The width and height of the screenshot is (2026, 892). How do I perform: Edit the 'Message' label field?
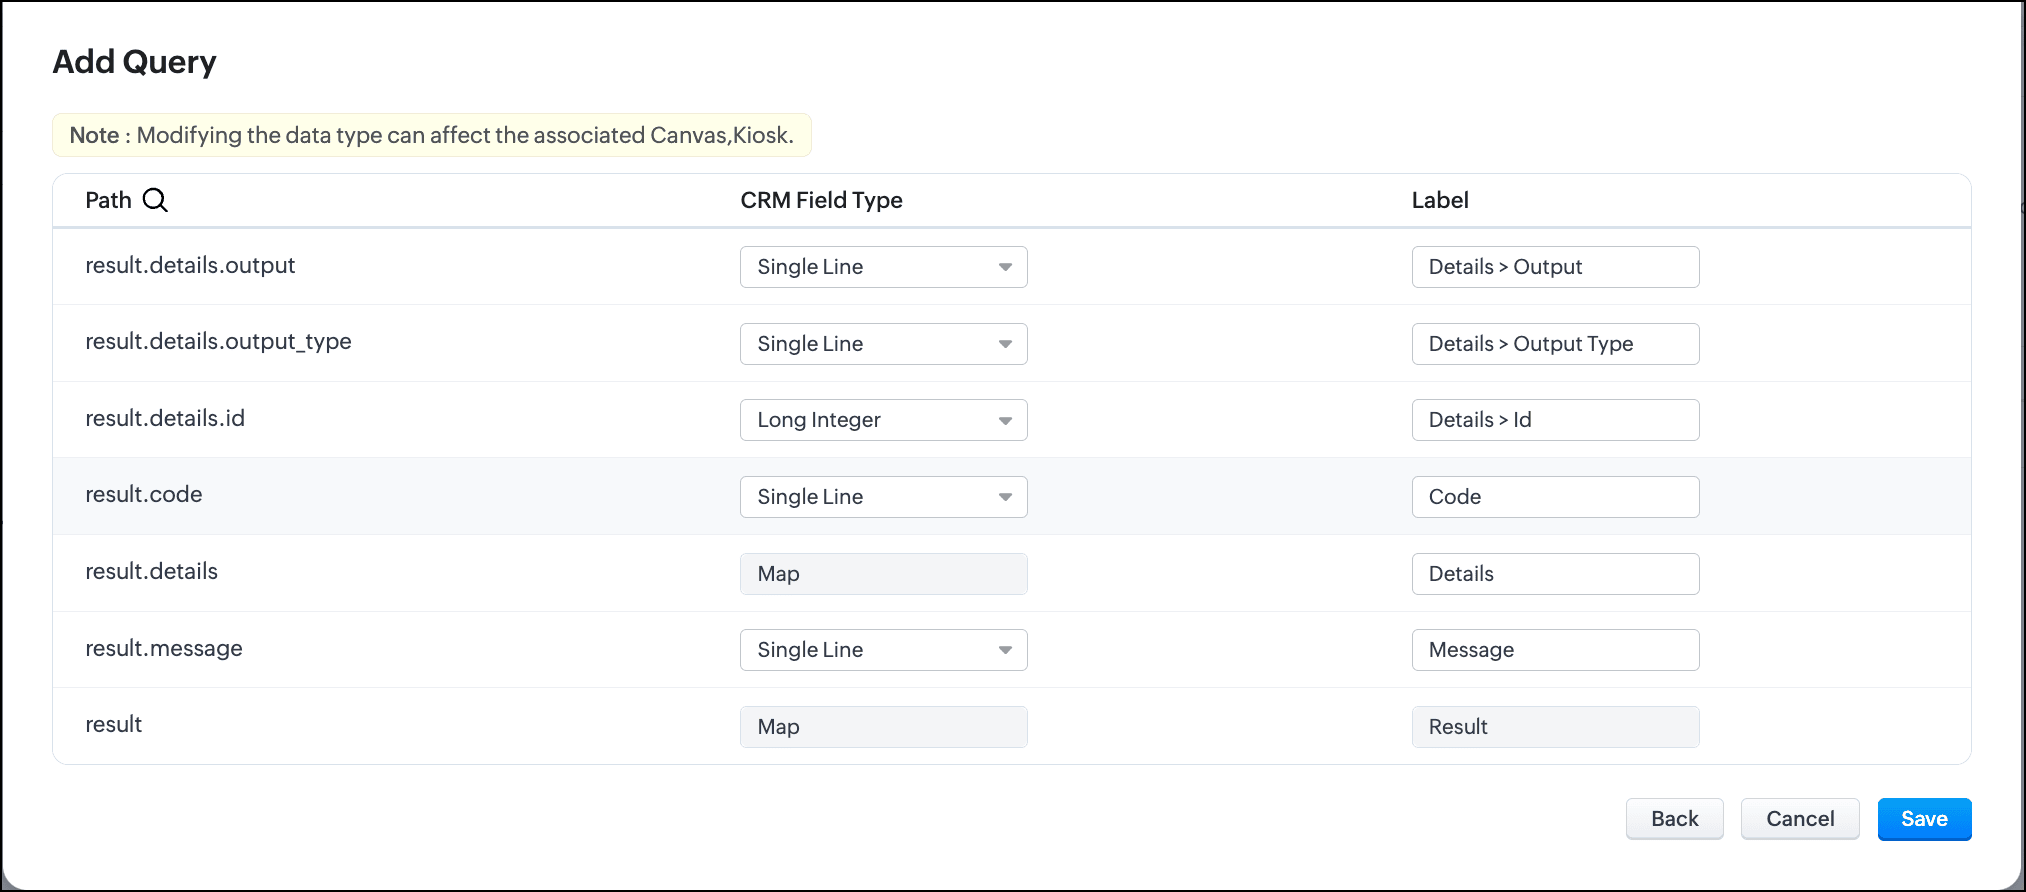pyautogui.click(x=1555, y=650)
